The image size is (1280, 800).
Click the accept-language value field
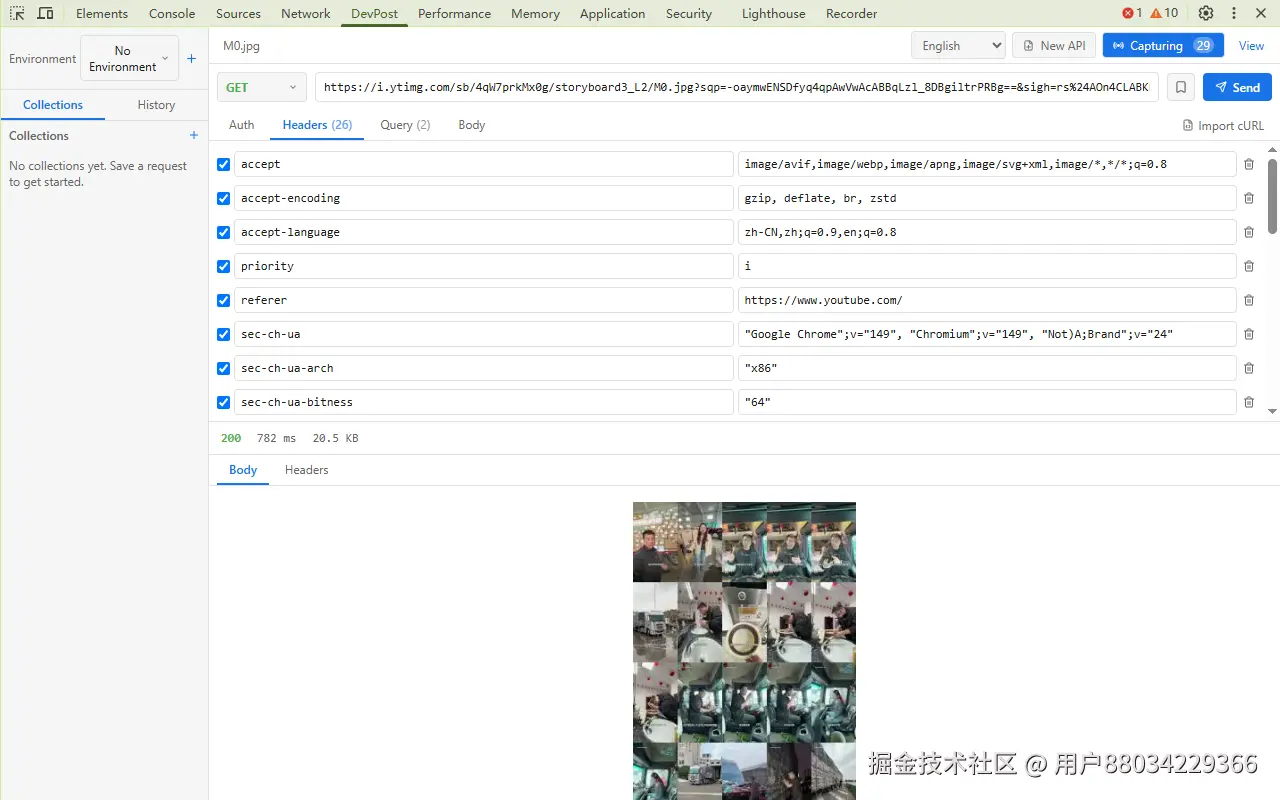click(x=987, y=232)
